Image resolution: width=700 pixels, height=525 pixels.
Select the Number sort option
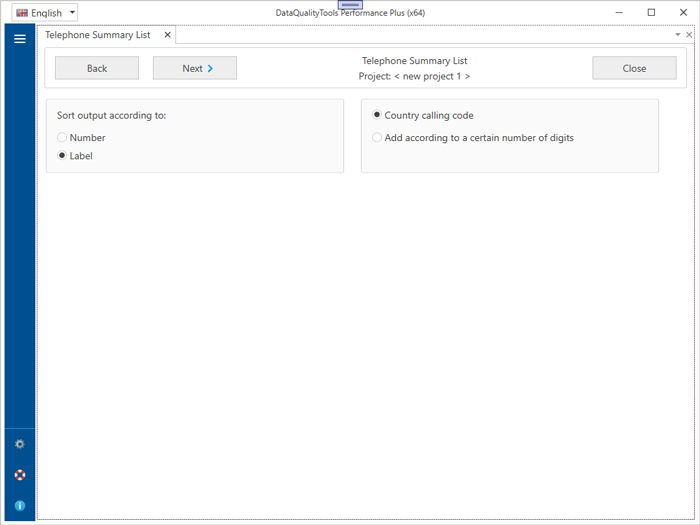coord(62,138)
